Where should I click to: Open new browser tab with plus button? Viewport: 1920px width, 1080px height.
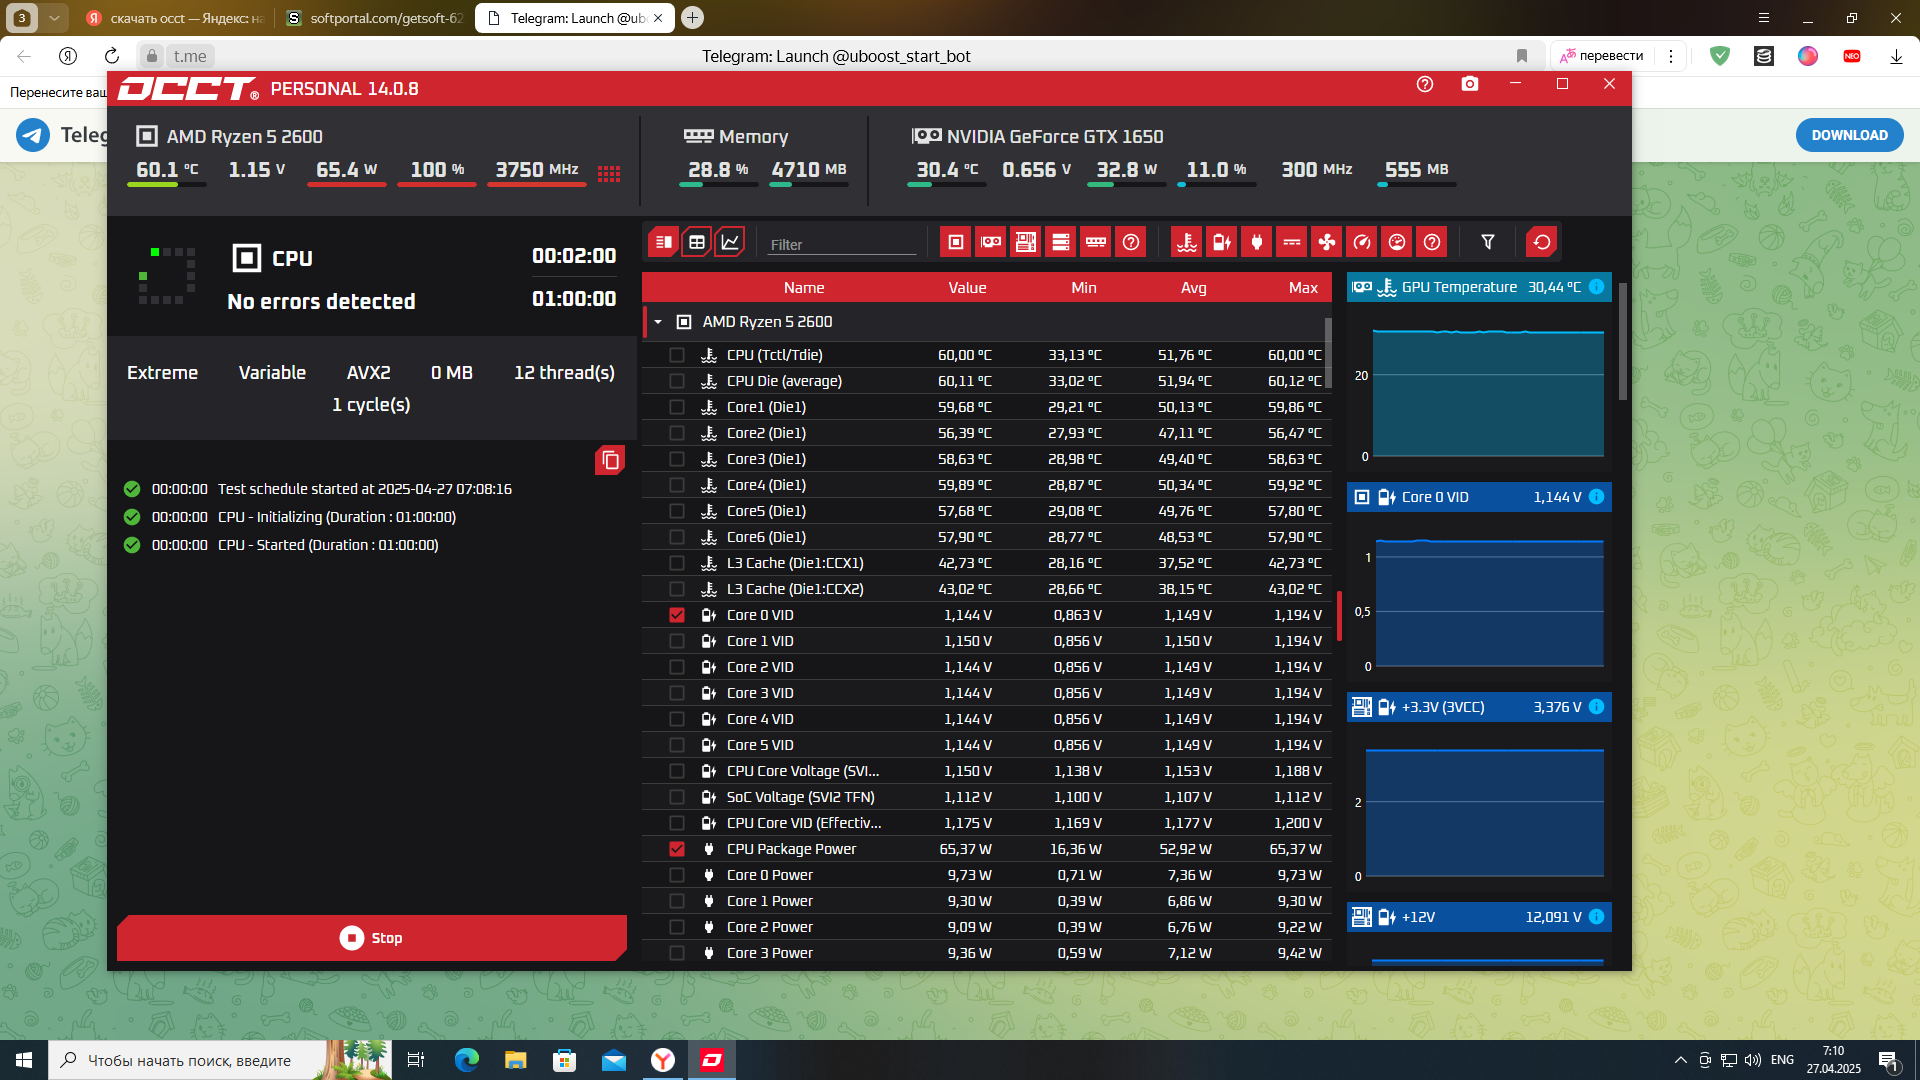point(692,18)
